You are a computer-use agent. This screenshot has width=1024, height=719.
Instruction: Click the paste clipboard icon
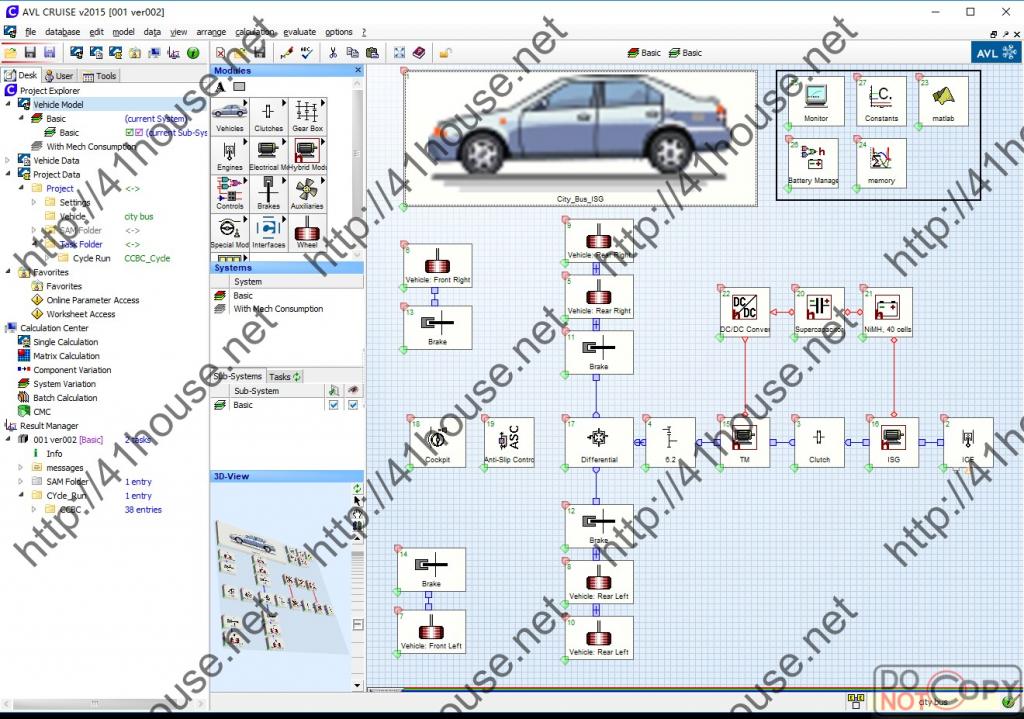372,53
